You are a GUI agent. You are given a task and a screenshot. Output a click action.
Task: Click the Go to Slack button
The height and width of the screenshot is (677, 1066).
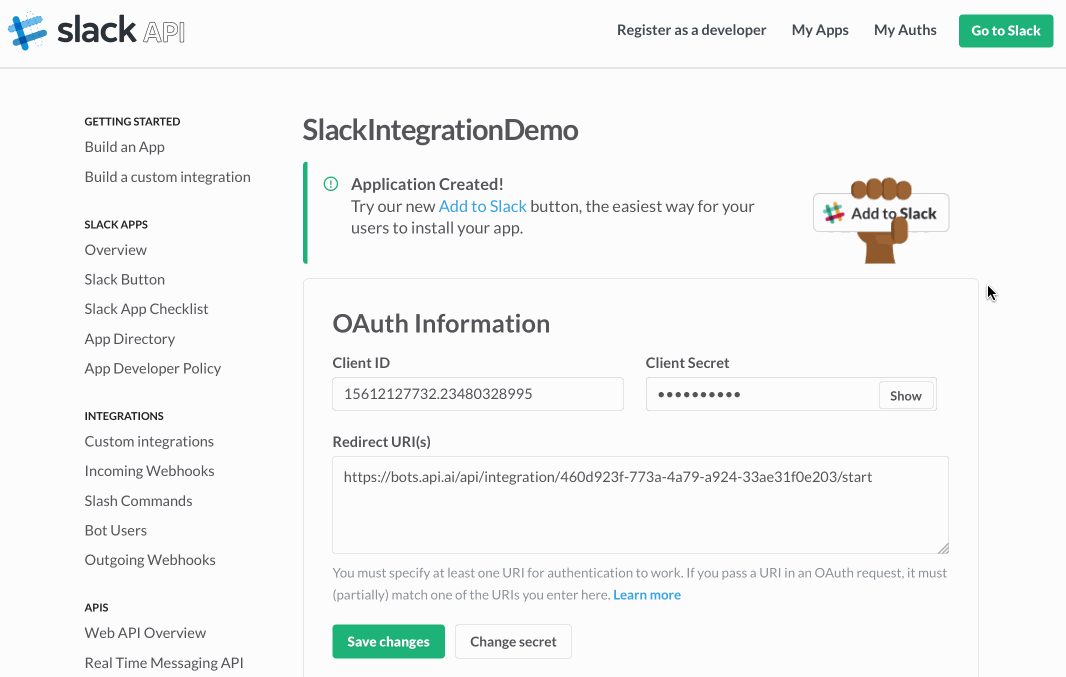pos(1005,30)
